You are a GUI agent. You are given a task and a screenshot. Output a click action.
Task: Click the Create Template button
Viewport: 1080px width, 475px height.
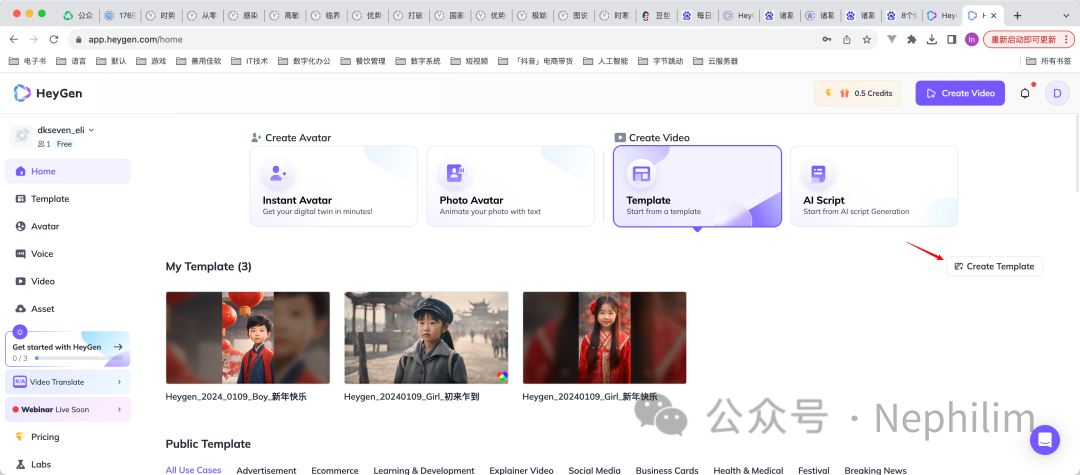click(994, 266)
